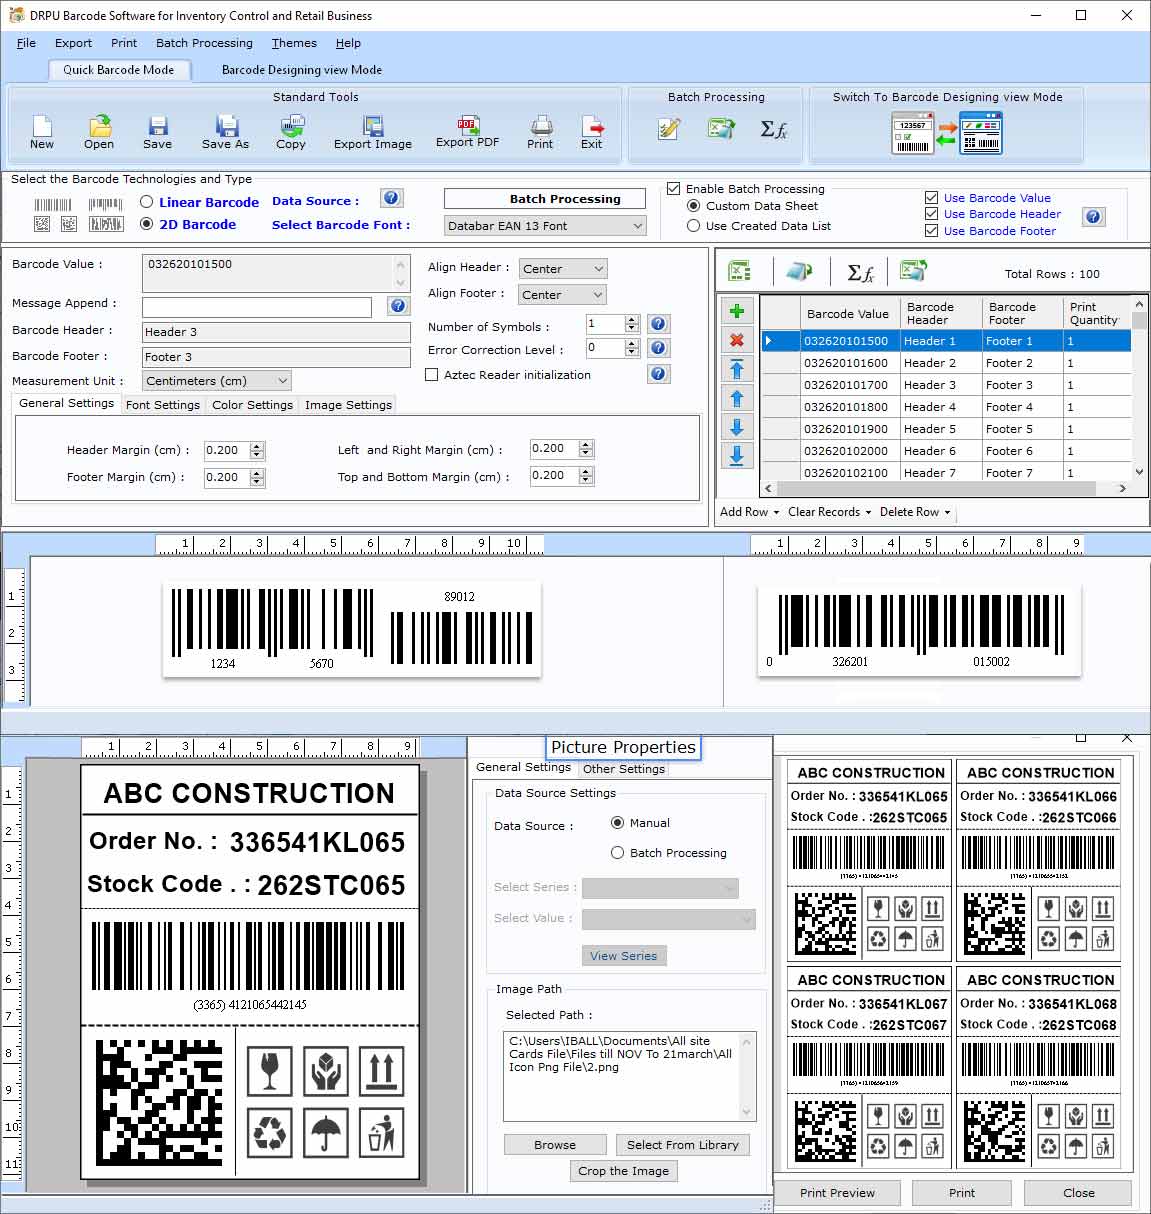Switch to the Font Settings tab
Image resolution: width=1151 pixels, height=1214 pixels.
coord(163,404)
